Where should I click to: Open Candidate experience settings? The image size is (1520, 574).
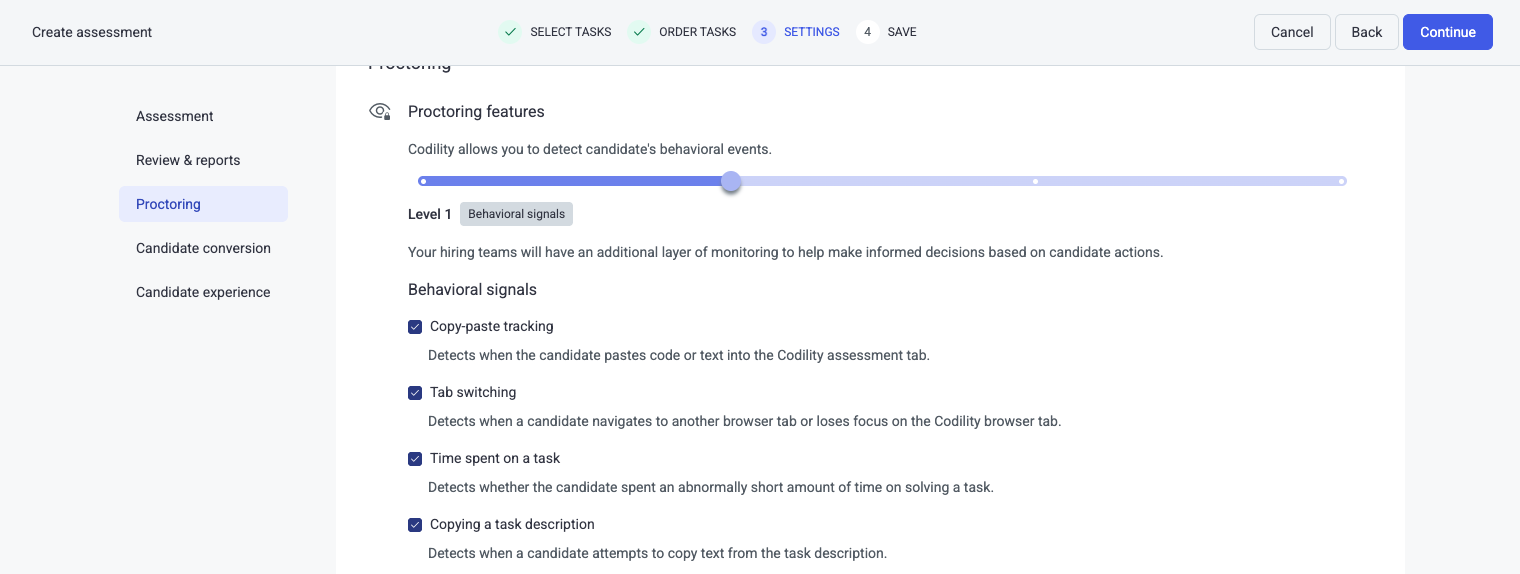click(203, 292)
